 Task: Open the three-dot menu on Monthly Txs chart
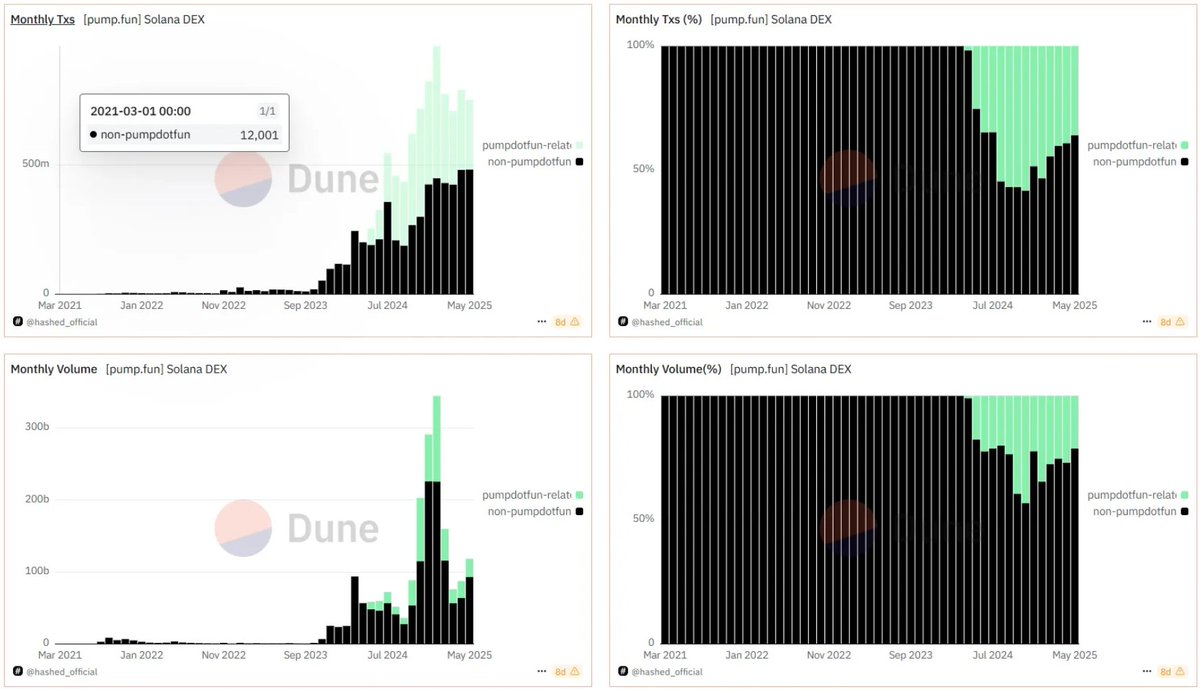pos(541,322)
